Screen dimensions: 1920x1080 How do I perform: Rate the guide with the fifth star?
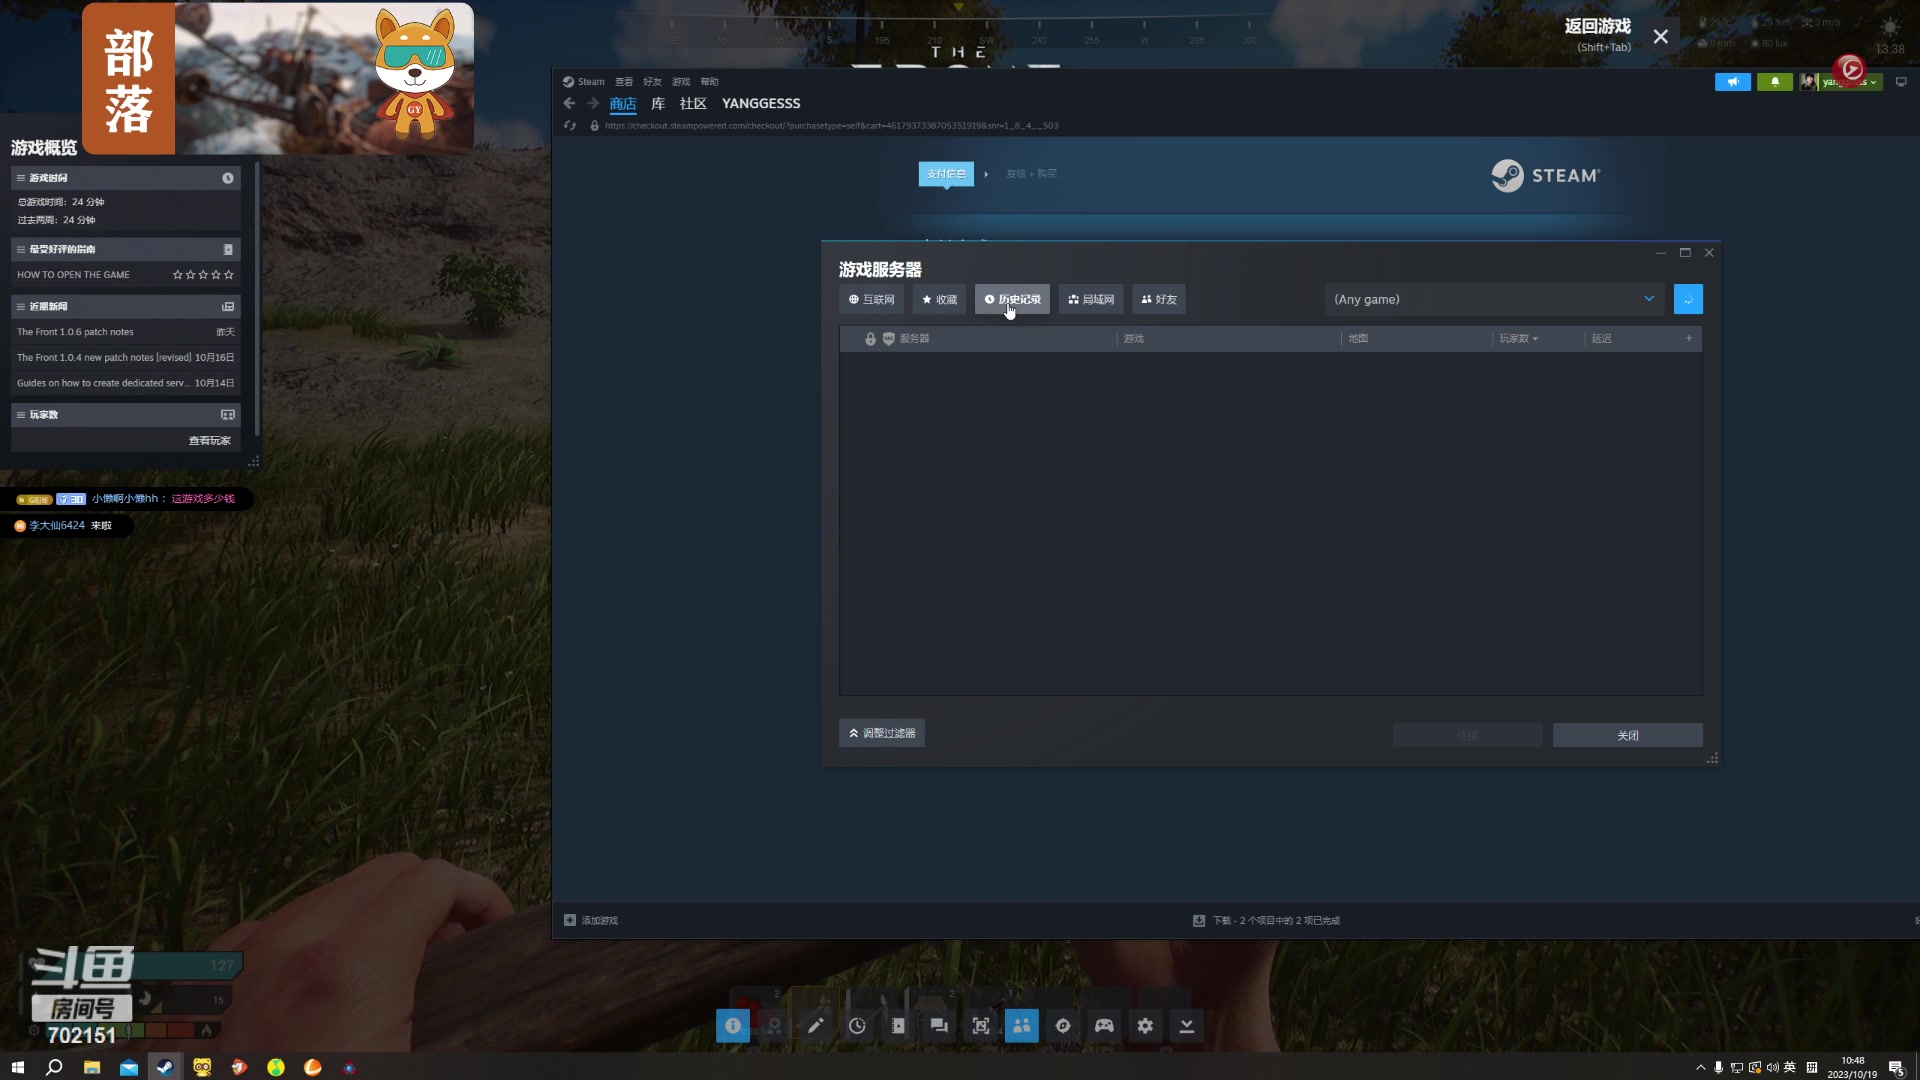[229, 275]
